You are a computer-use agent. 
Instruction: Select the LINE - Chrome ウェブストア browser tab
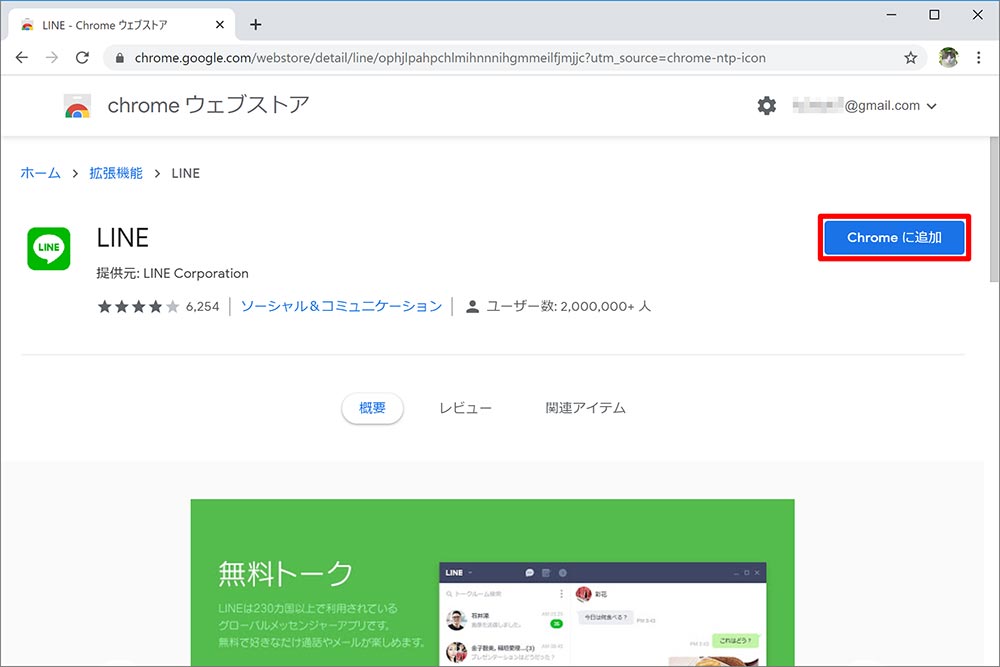[x=121, y=25]
